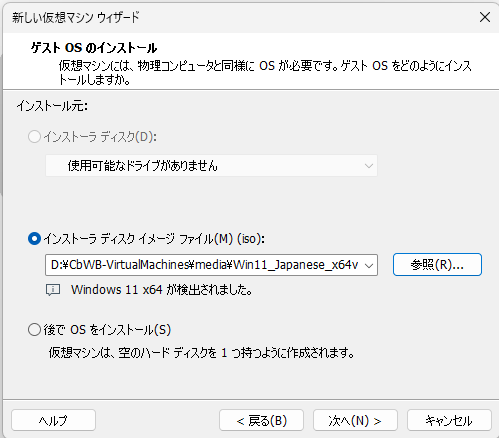Expand the ISO image path dropdown arrow
The width and height of the screenshot is (499, 438).
tap(369, 265)
